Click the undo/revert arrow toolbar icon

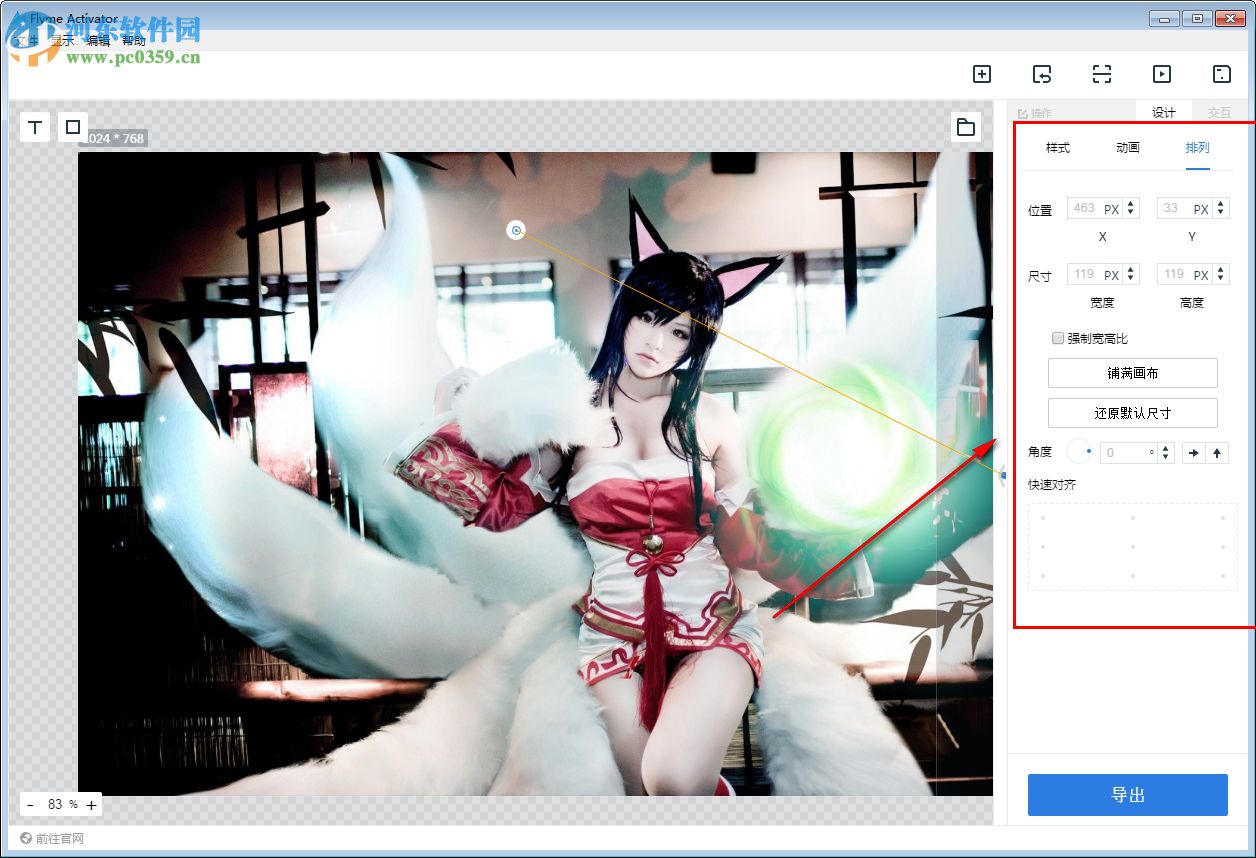click(x=1042, y=74)
